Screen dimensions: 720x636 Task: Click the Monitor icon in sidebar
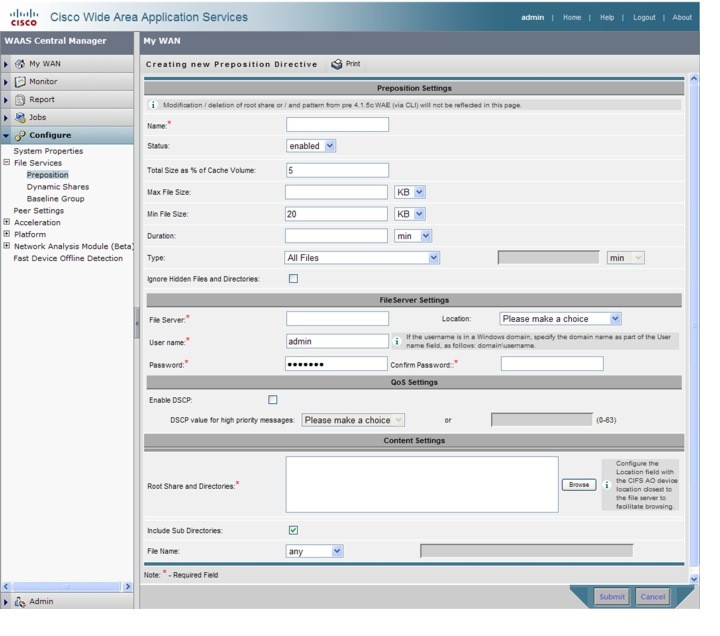pyautogui.click(x=20, y=82)
